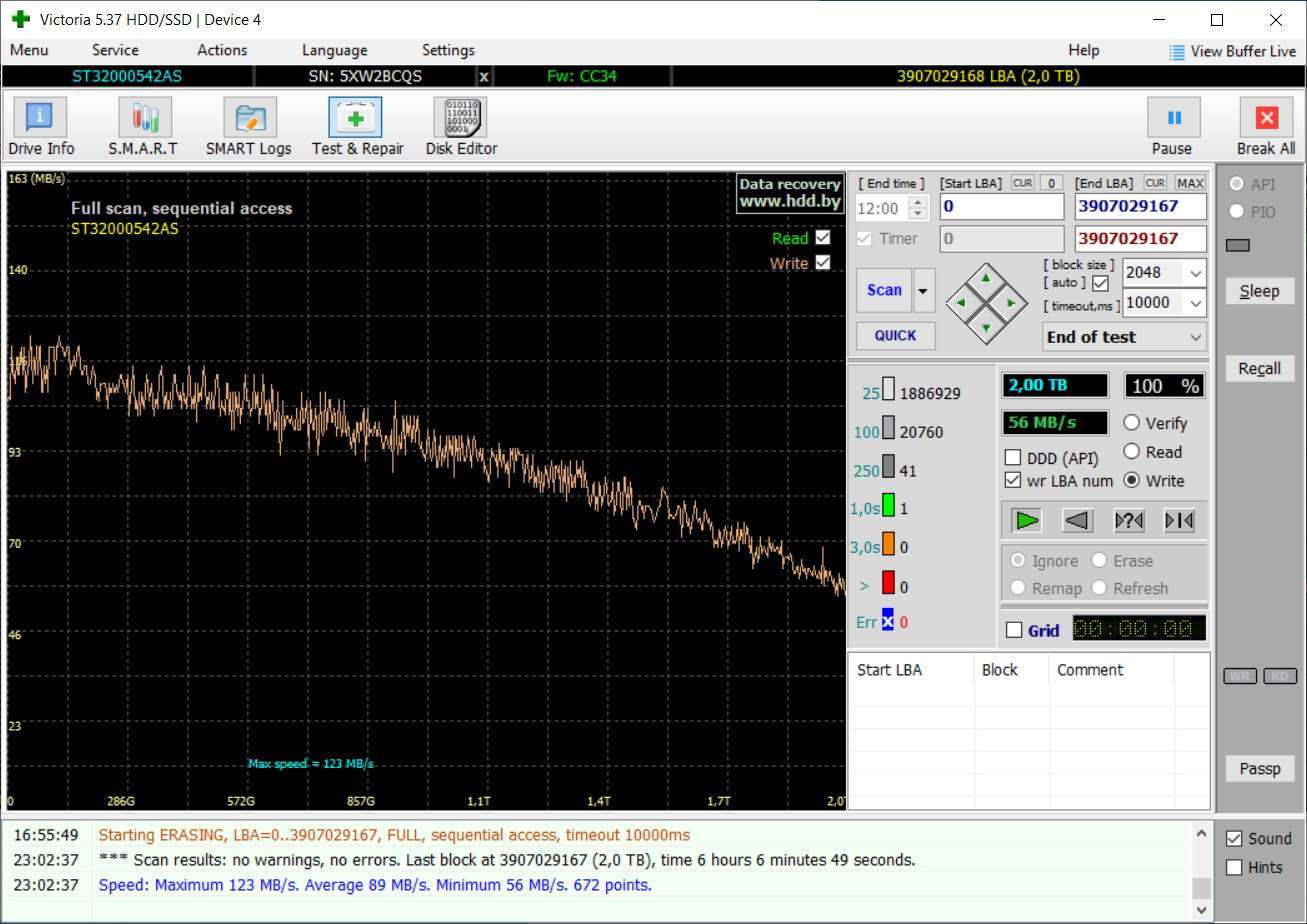The width and height of the screenshot is (1307, 924).
Task: Expand the block size dropdown
Action: 1195,273
